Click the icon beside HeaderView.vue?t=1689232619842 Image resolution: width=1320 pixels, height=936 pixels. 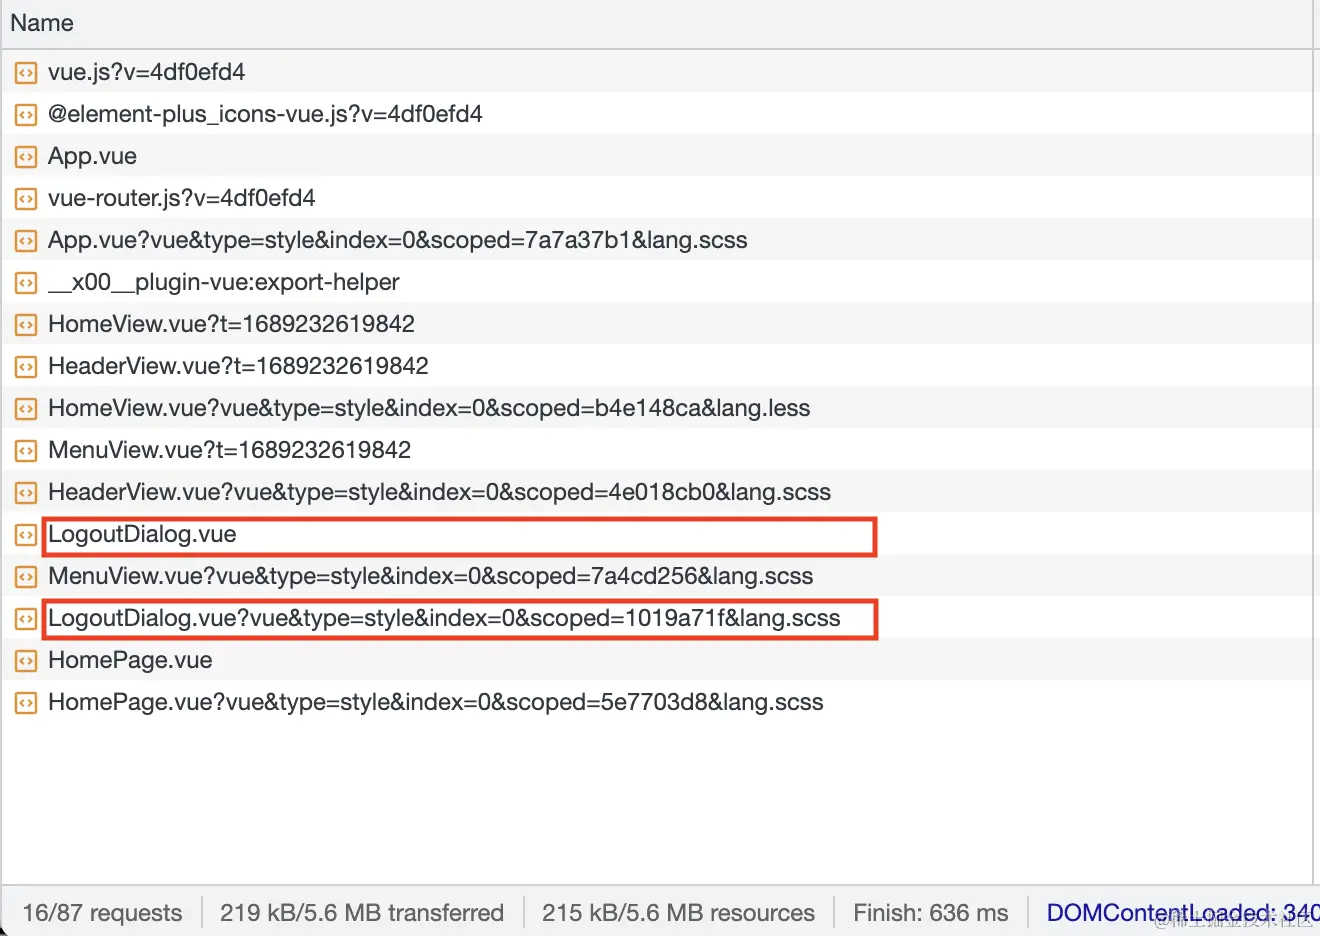coord(26,367)
